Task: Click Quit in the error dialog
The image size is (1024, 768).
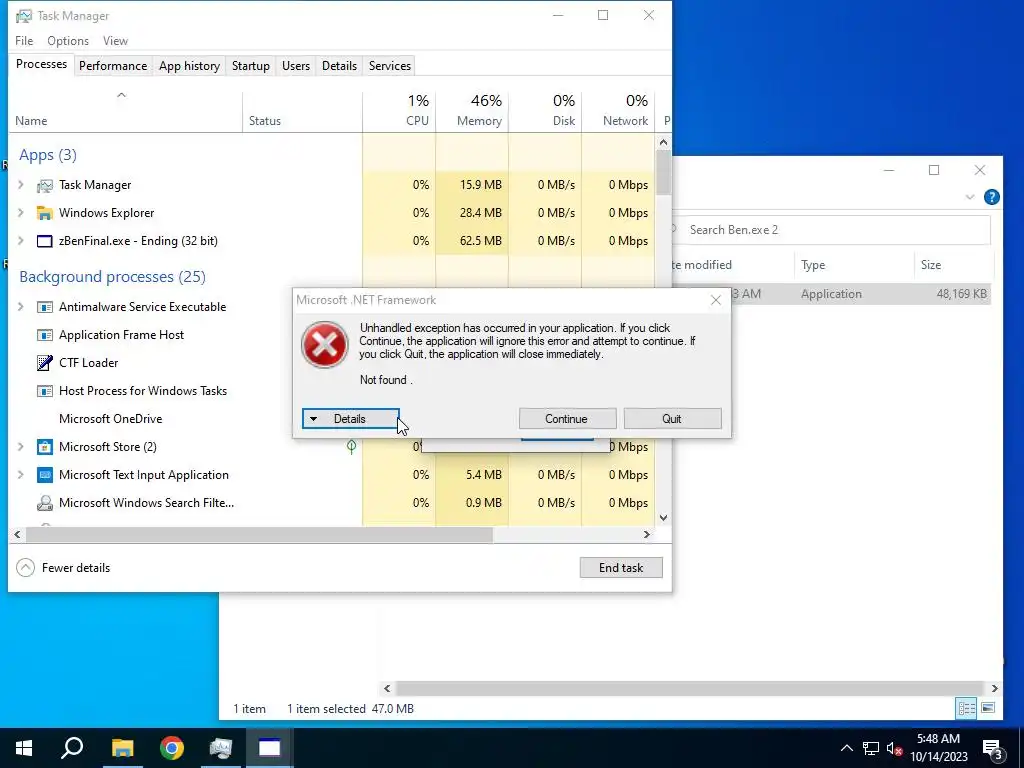Action: click(x=672, y=419)
